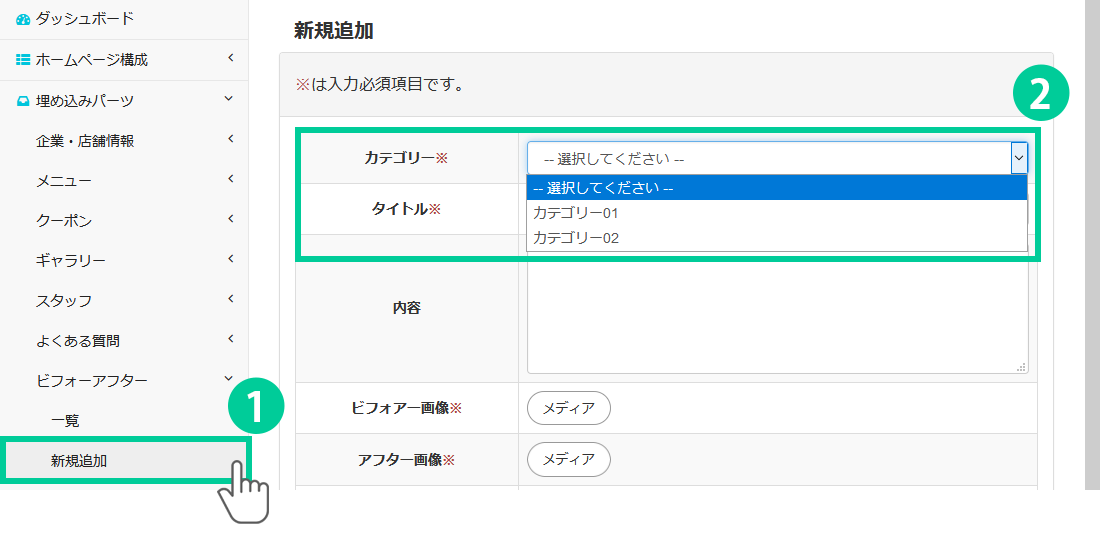This screenshot has width=1100, height=535.
Task: Expand the ホームページ構成 menu chevron
Action: point(230,59)
